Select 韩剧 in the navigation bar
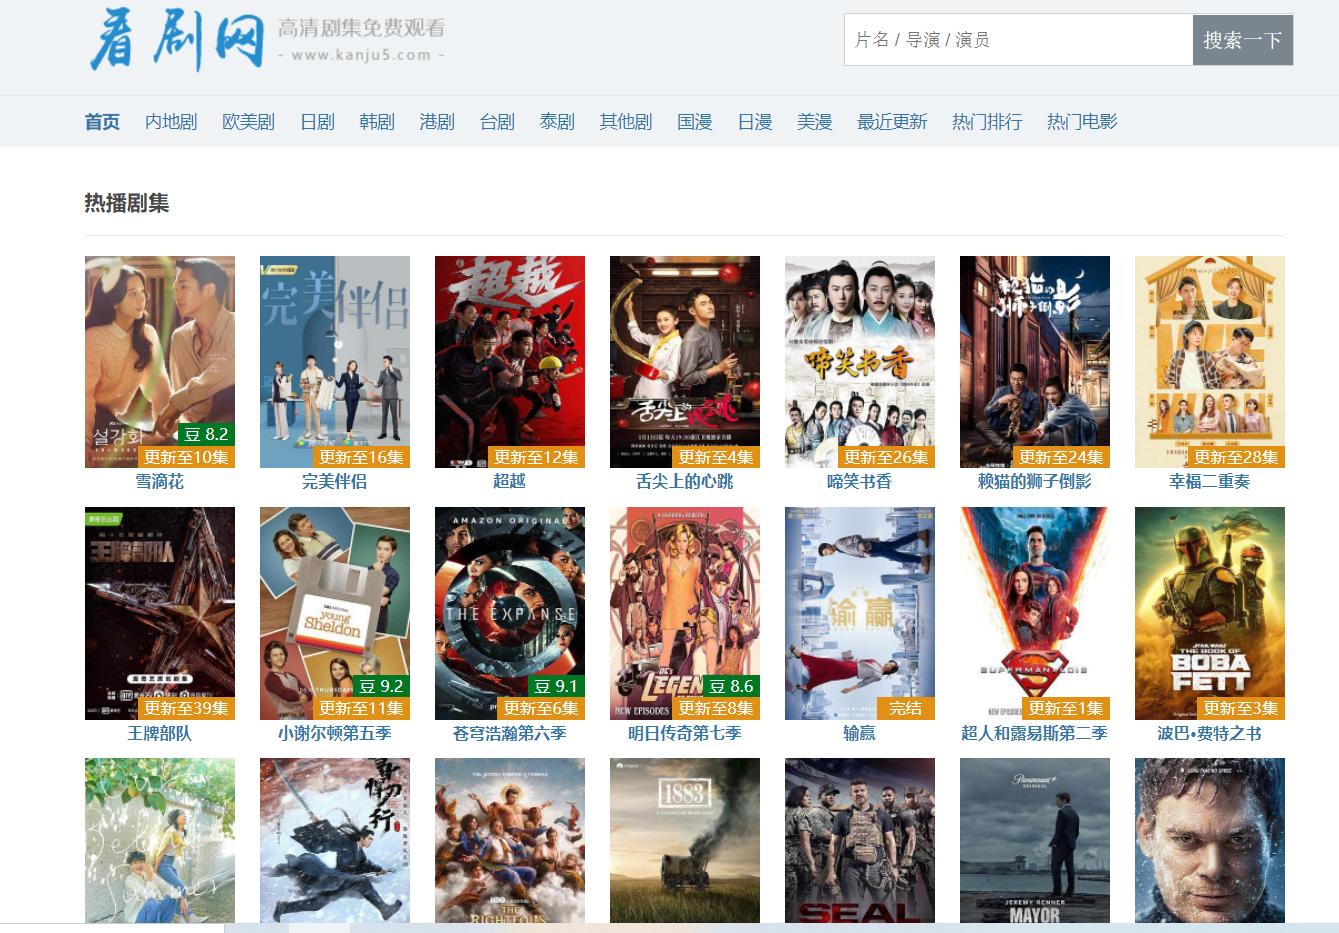1339x933 pixels. (377, 122)
